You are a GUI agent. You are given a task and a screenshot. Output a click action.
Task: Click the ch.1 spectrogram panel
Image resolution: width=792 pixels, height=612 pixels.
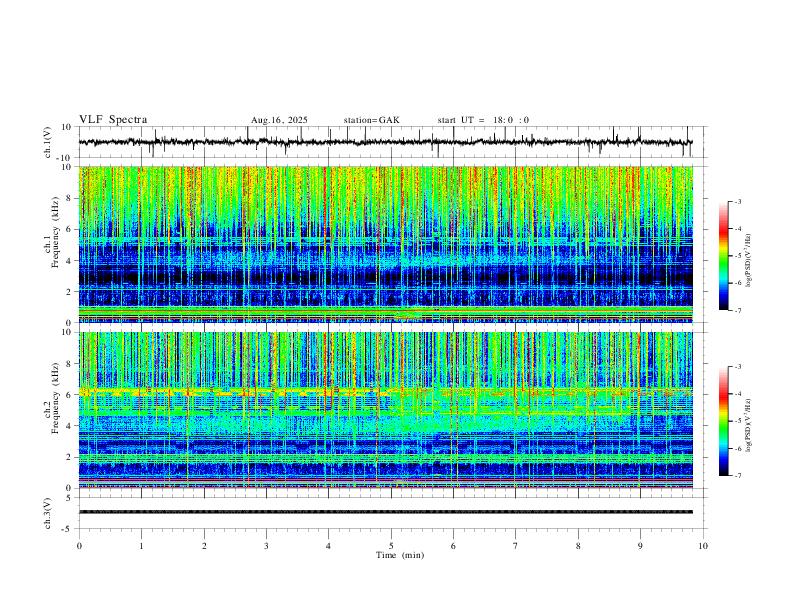click(x=385, y=244)
